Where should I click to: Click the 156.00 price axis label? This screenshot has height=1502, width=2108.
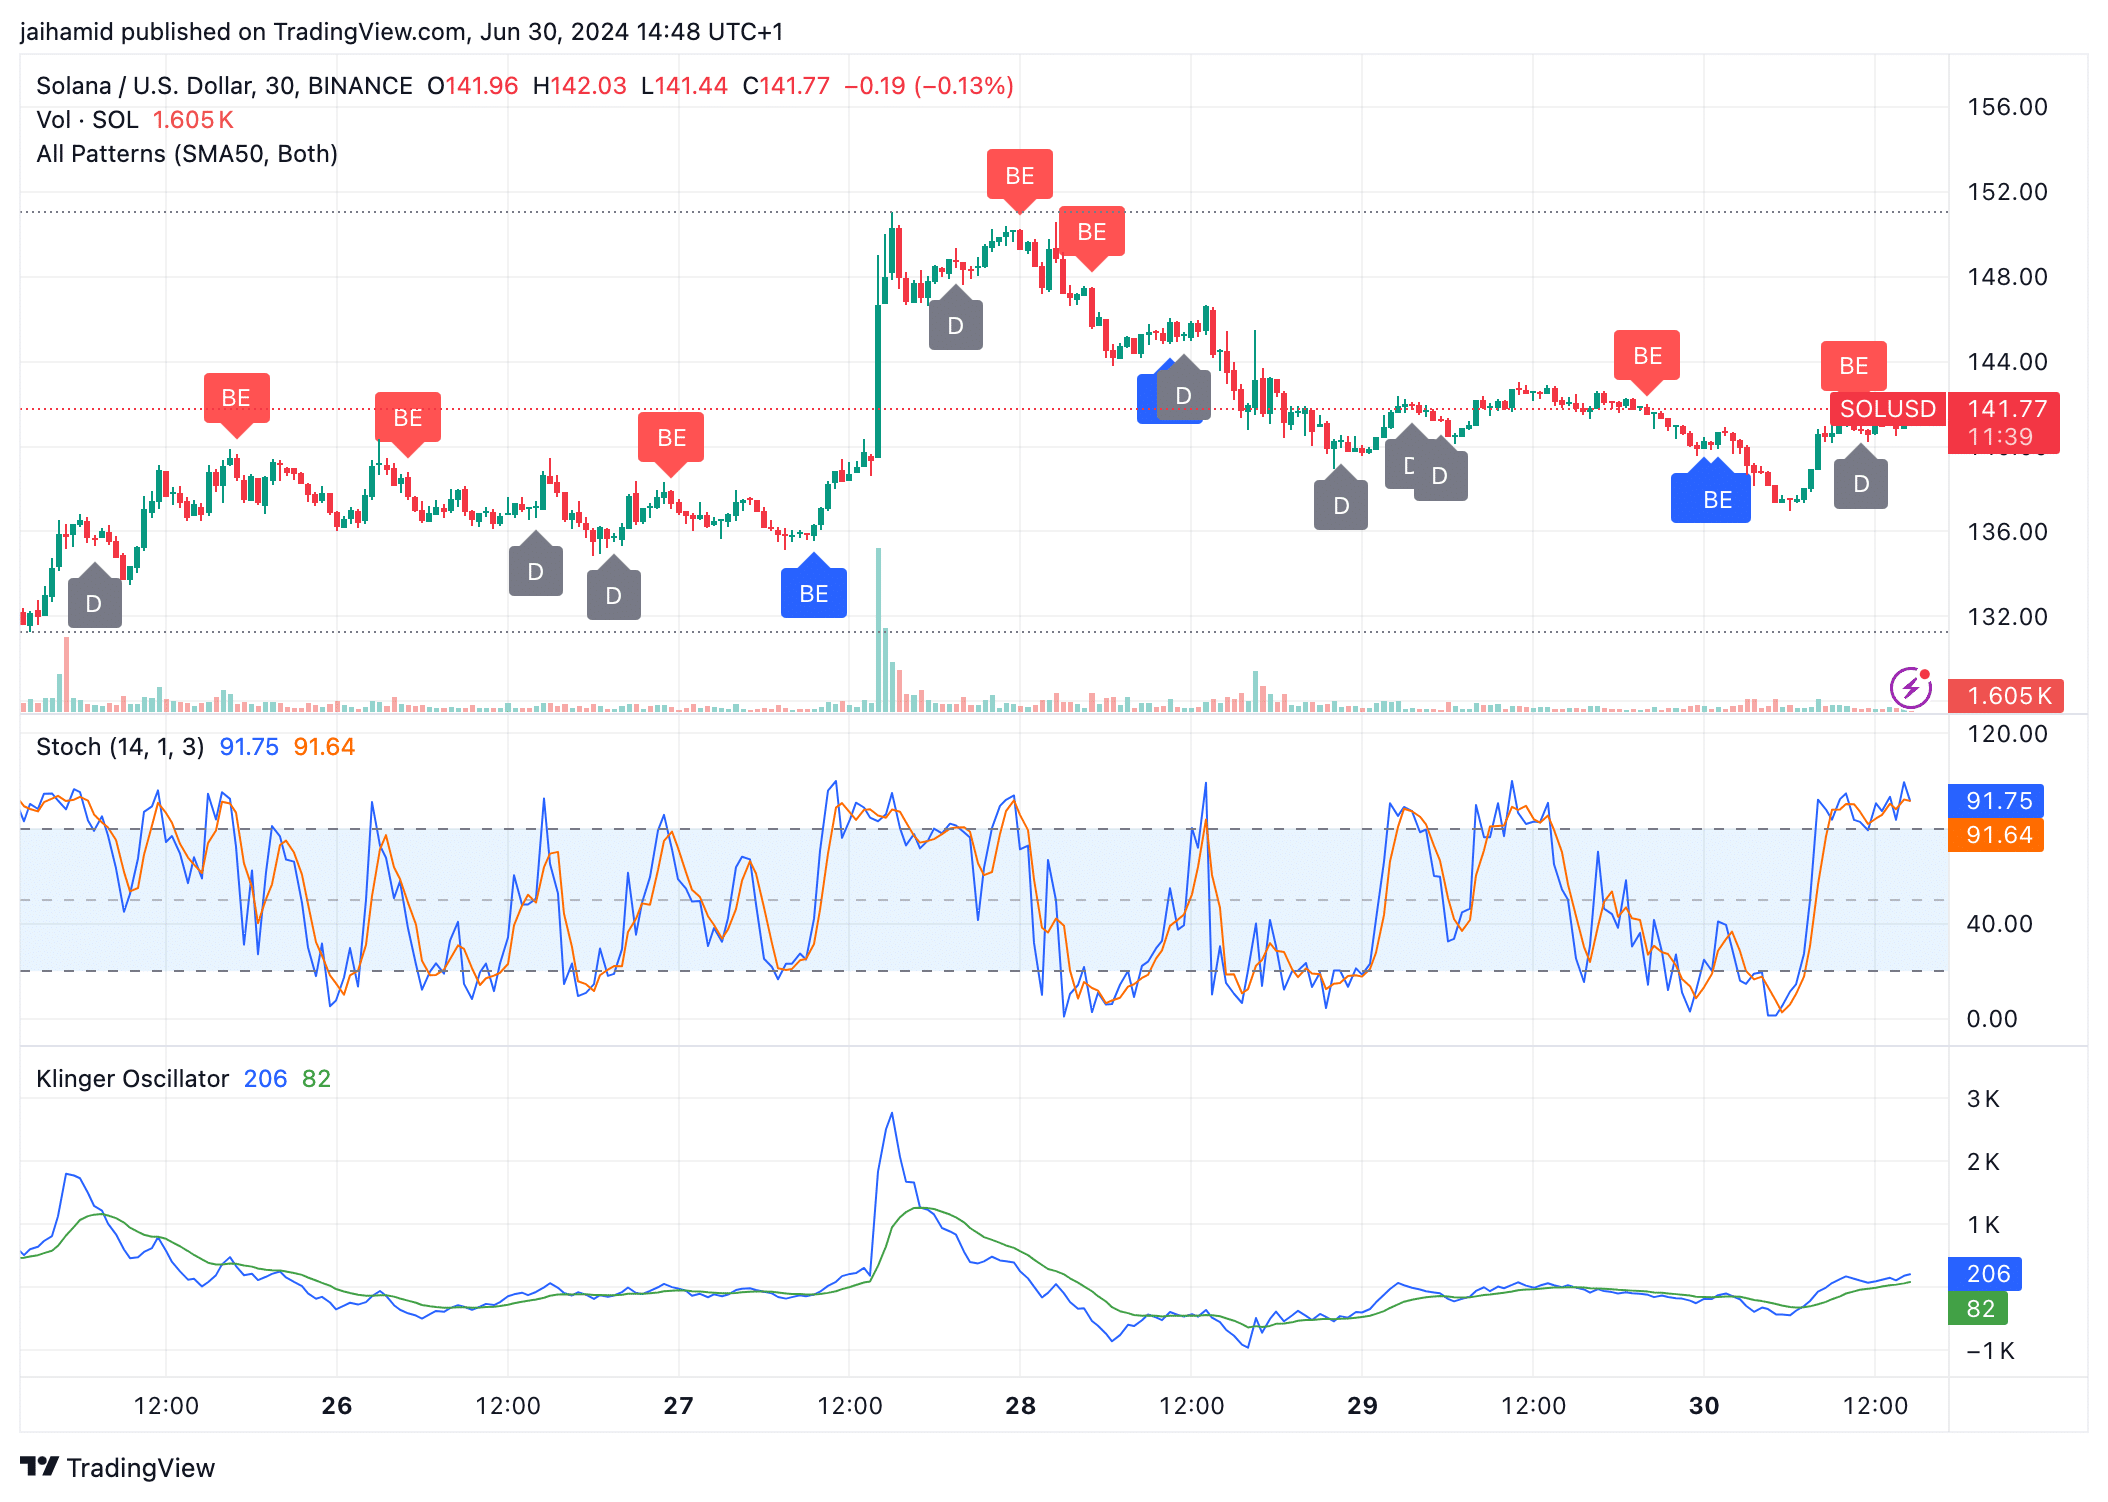(x=2007, y=107)
